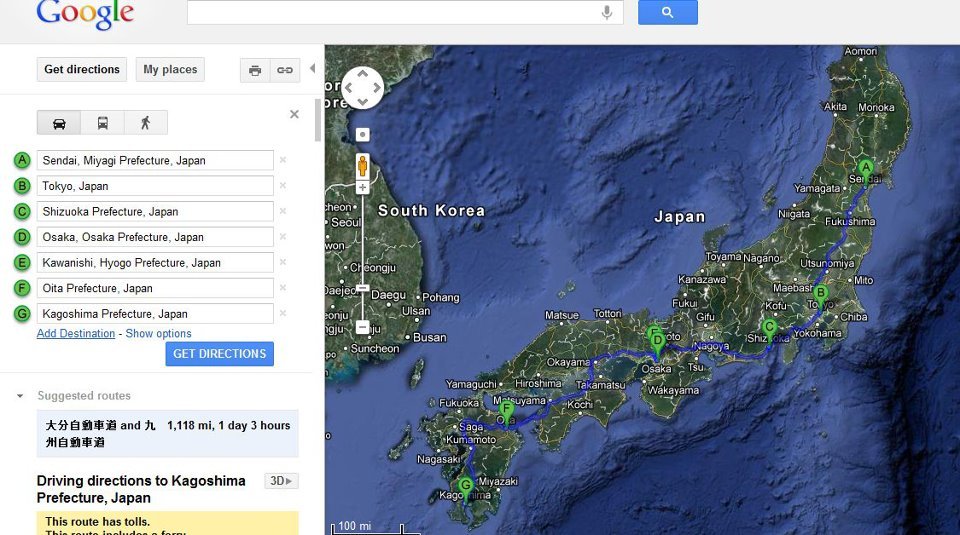960x535 pixels.
Task: Click the green marker A icon
Action: [22, 160]
